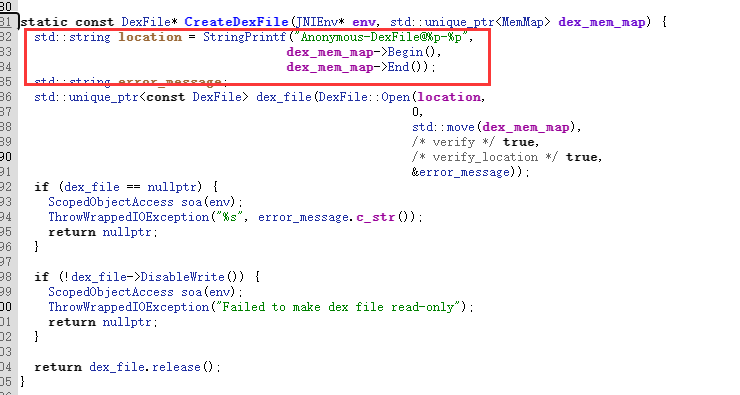Click the "0," argument under location
Screen dimensions: 740x395
tap(418, 113)
